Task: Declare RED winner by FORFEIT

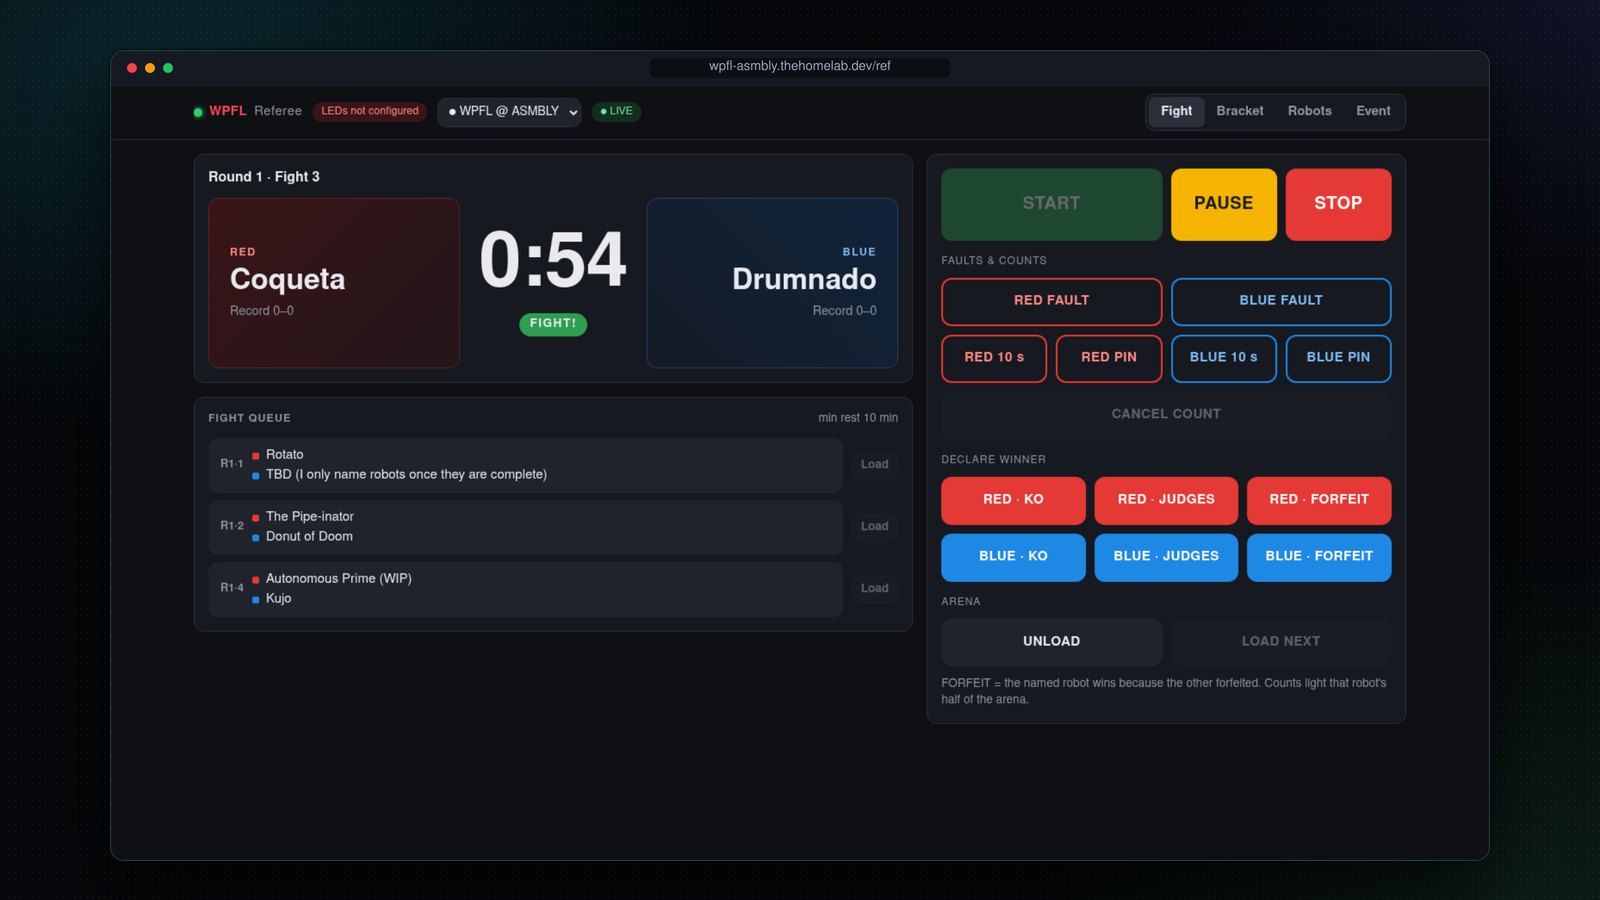Action: tap(1319, 500)
